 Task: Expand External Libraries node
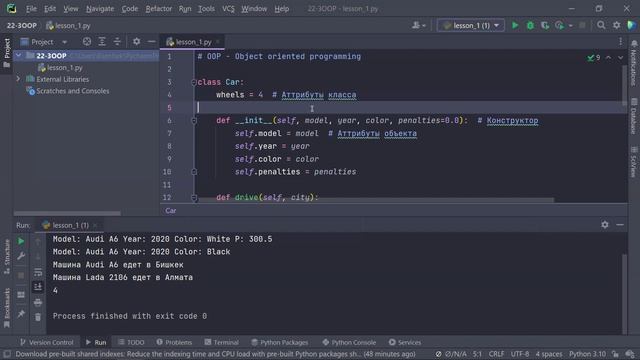18,79
